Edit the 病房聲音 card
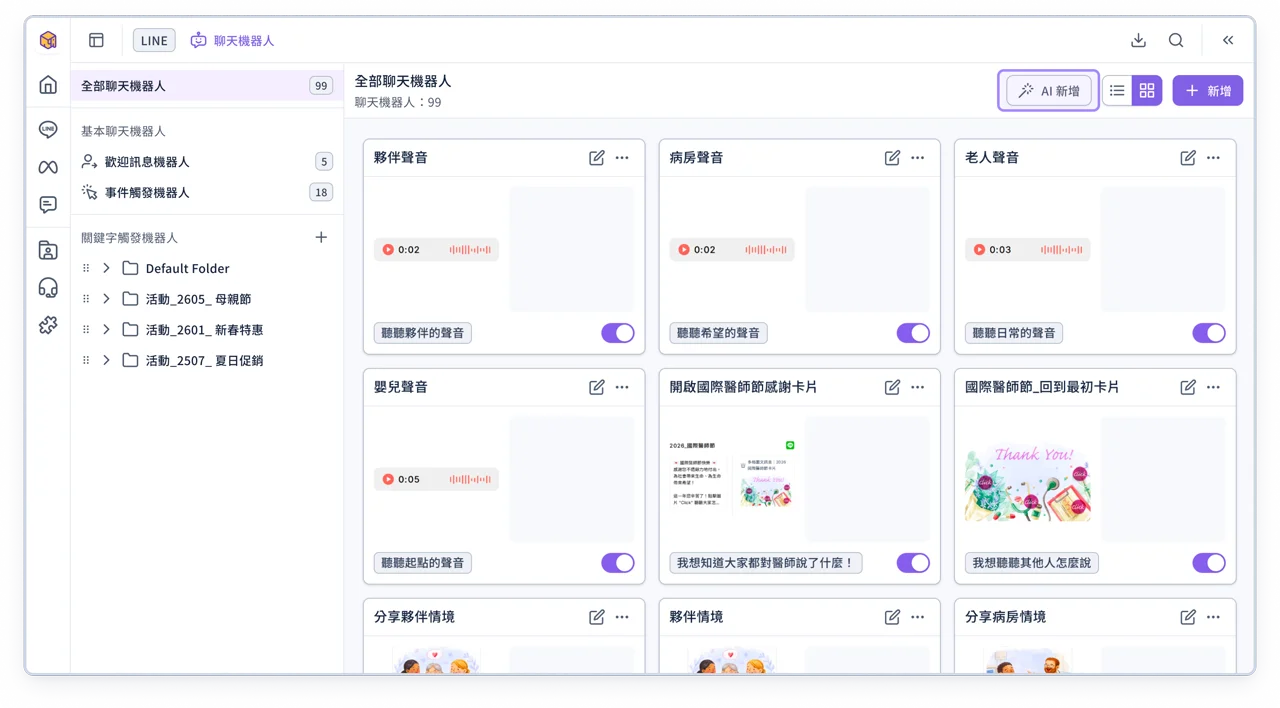This screenshot has width=1280, height=708. (892, 158)
